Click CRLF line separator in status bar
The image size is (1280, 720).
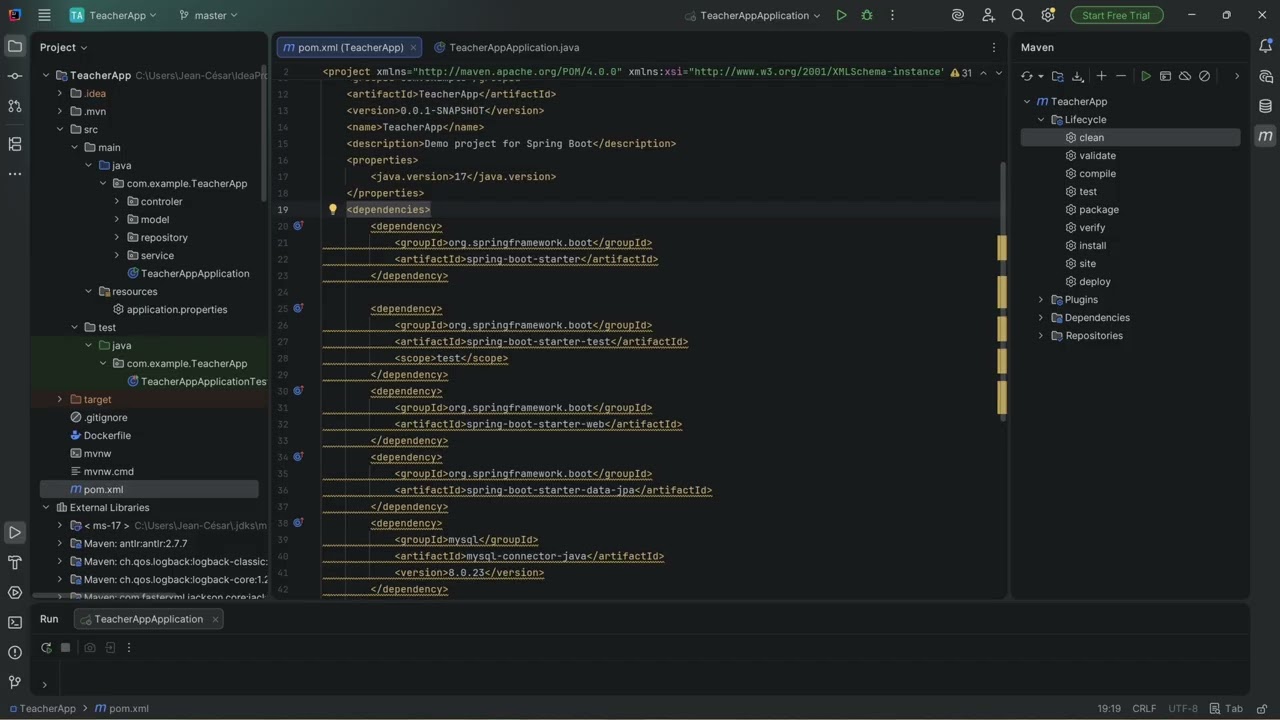tap(1144, 709)
